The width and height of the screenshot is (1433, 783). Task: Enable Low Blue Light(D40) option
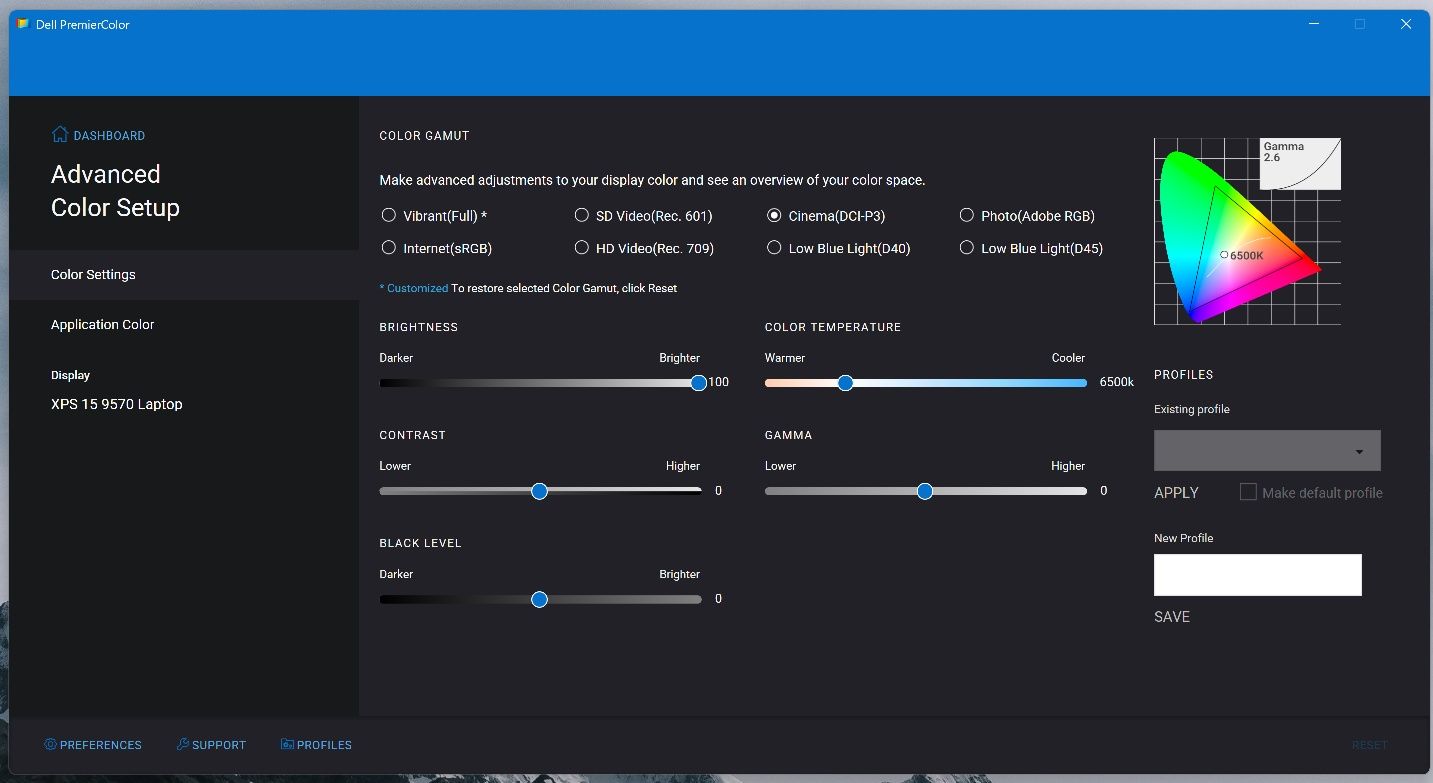(x=774, y=247)
